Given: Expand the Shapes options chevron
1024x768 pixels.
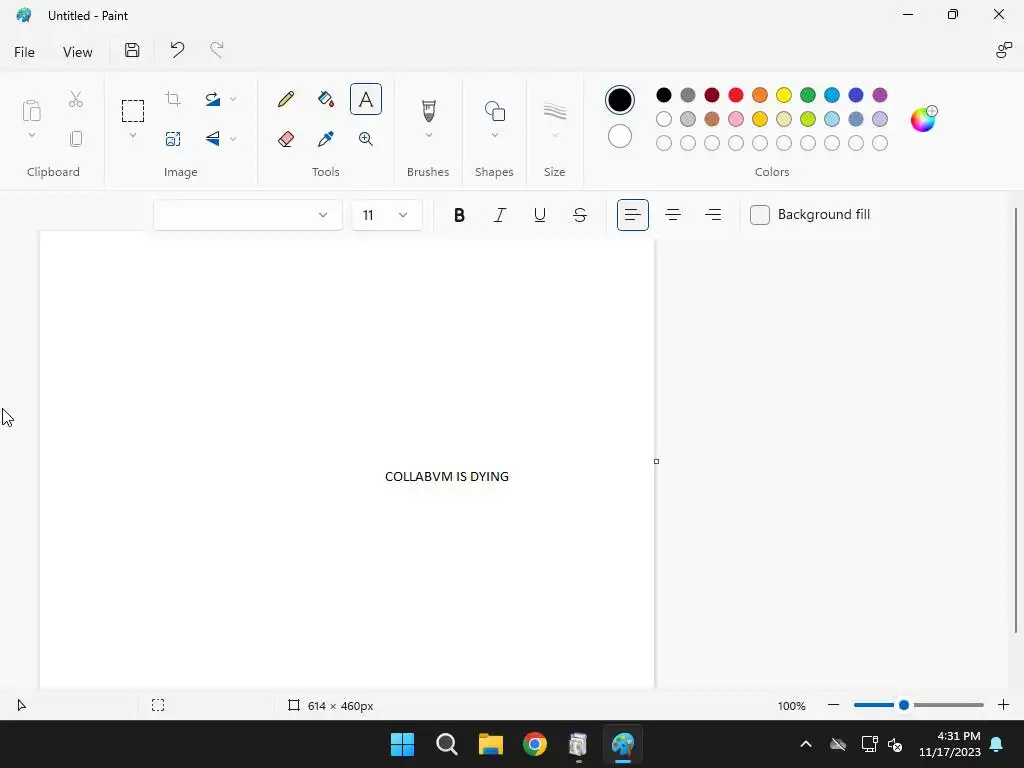Looking at the screenshot, I should (x=494, y=135).
